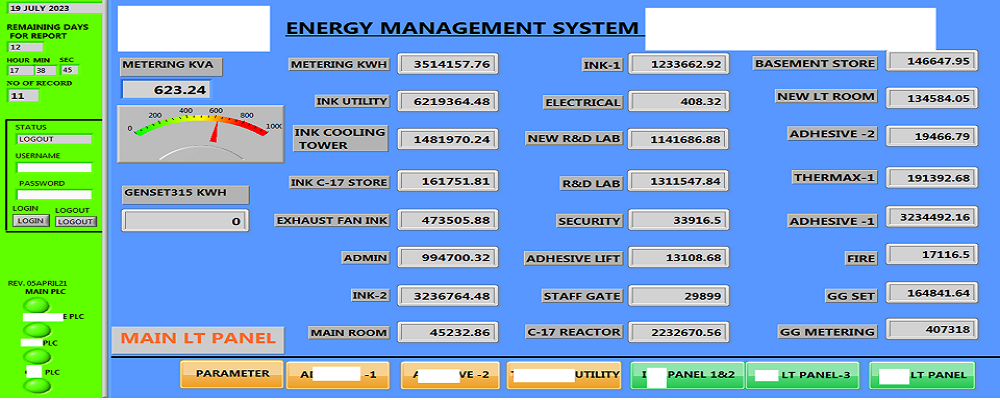Switch to the orange UTILITY panel button
The width and height of the screenshot is (1000, 400).
click(x=563, y=375)
